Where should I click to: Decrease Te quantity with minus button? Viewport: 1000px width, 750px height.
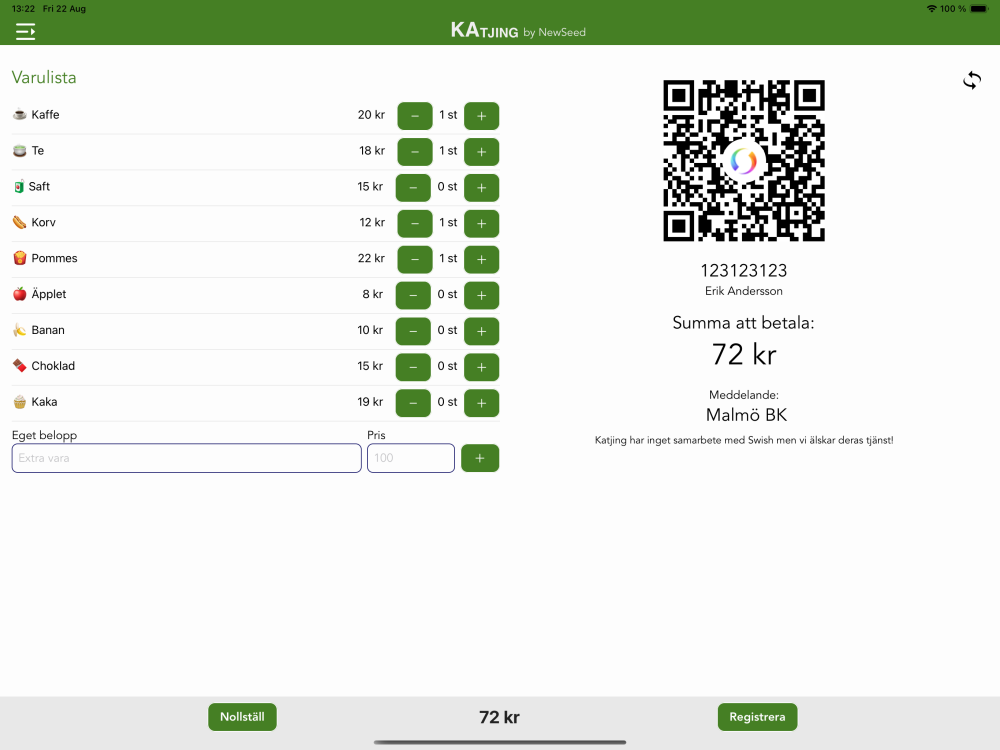(x=415, y=152)
